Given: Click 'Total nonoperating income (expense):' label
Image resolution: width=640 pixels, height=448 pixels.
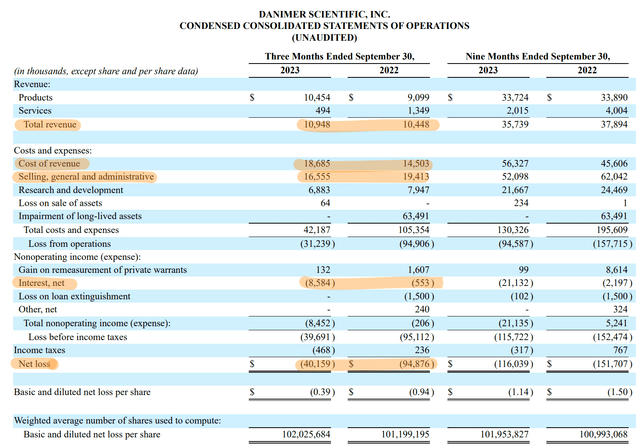Looking at the screenshot, I should point(97,324).
